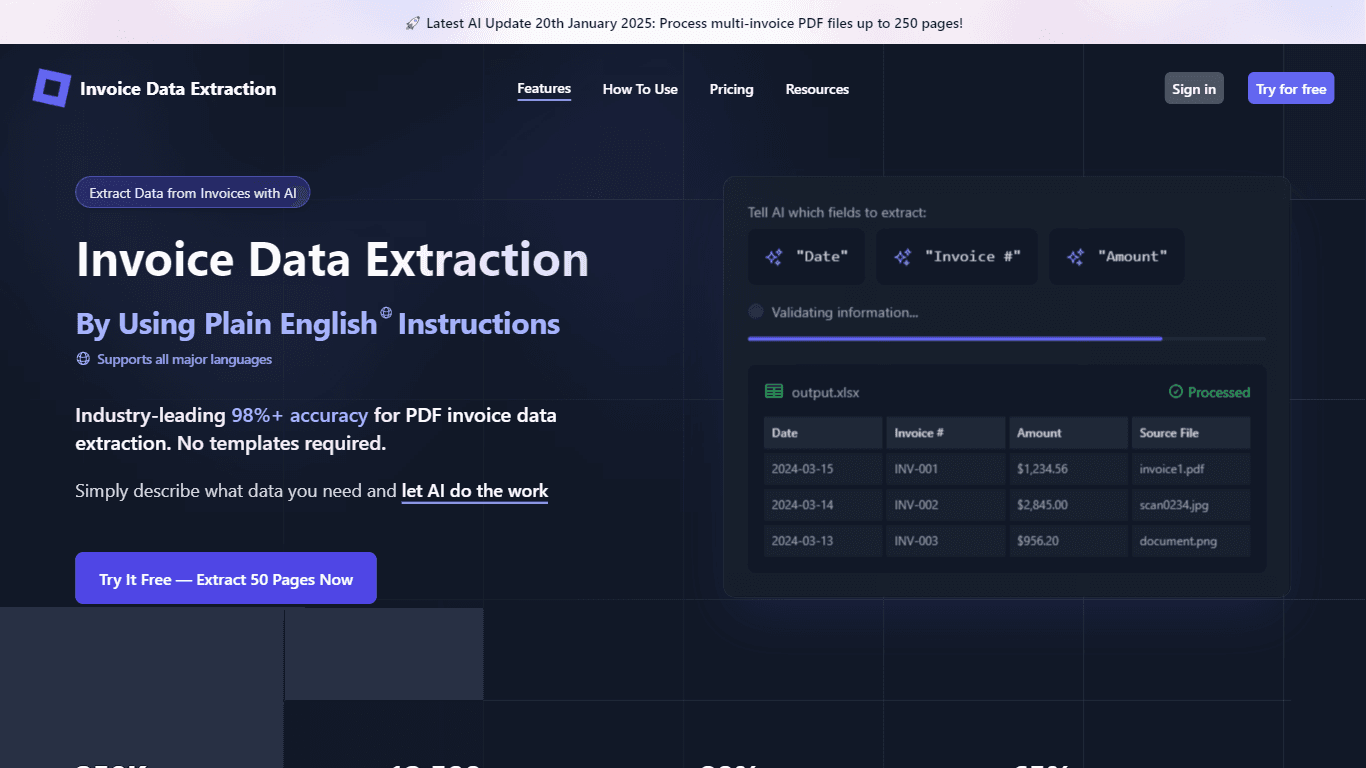The image size is (1366, 768).
Task: Click the sparkle icon in "Date" chip
Action: [x=773, y=257]
